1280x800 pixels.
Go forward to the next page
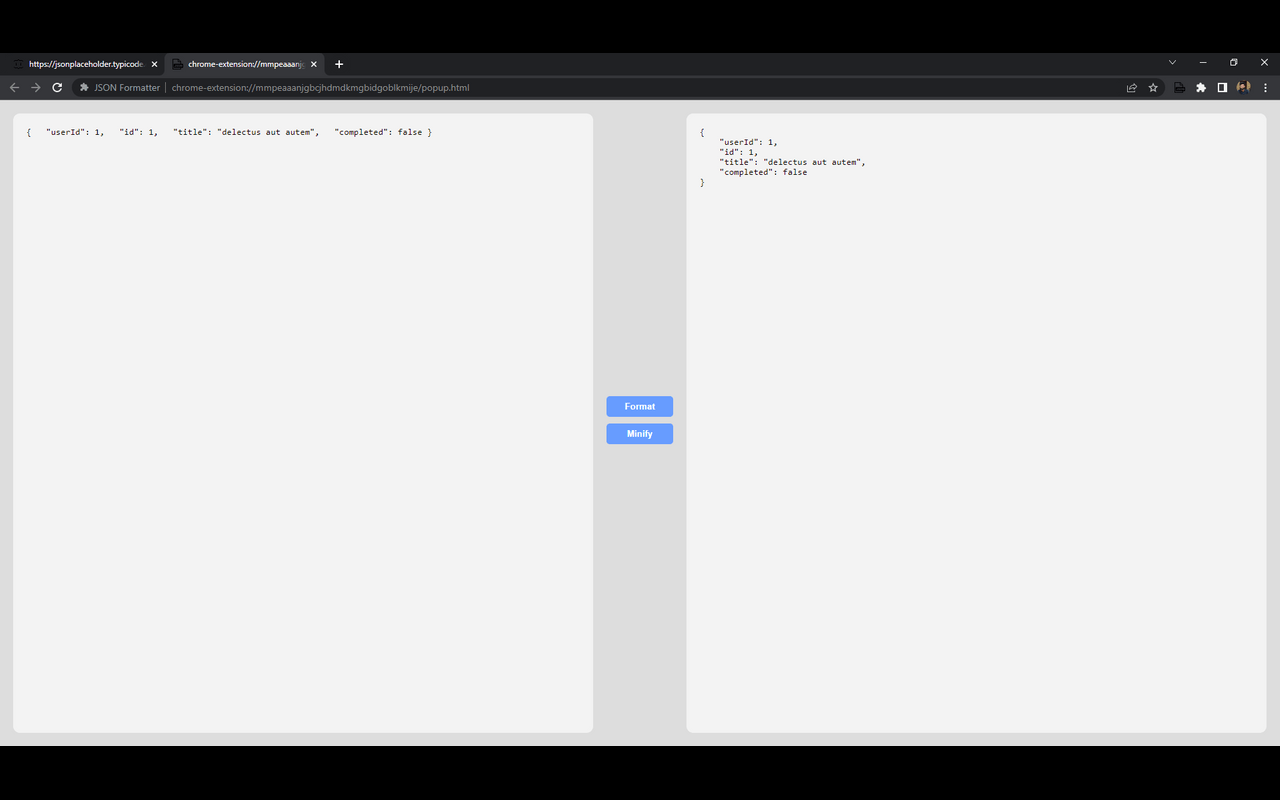point(36,88)
